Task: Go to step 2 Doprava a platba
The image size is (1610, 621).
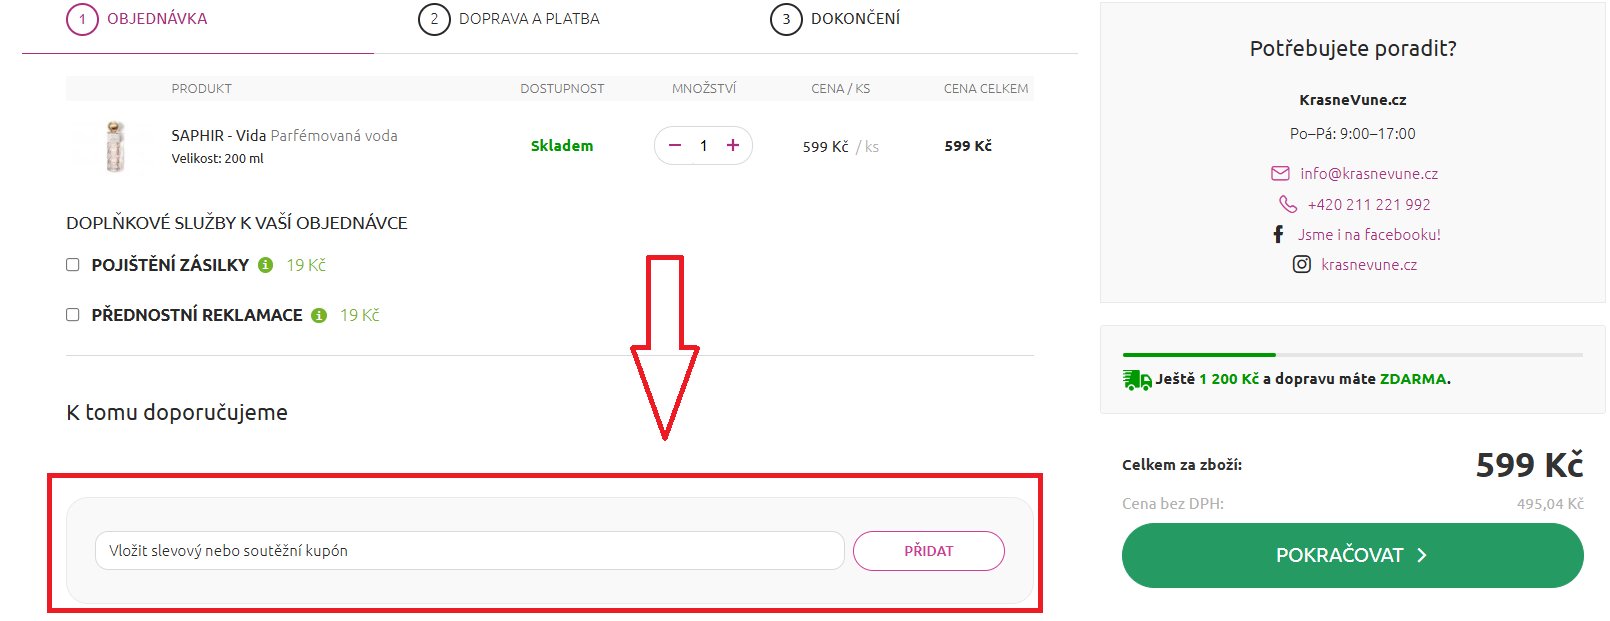Action: [x=509, y=19]
